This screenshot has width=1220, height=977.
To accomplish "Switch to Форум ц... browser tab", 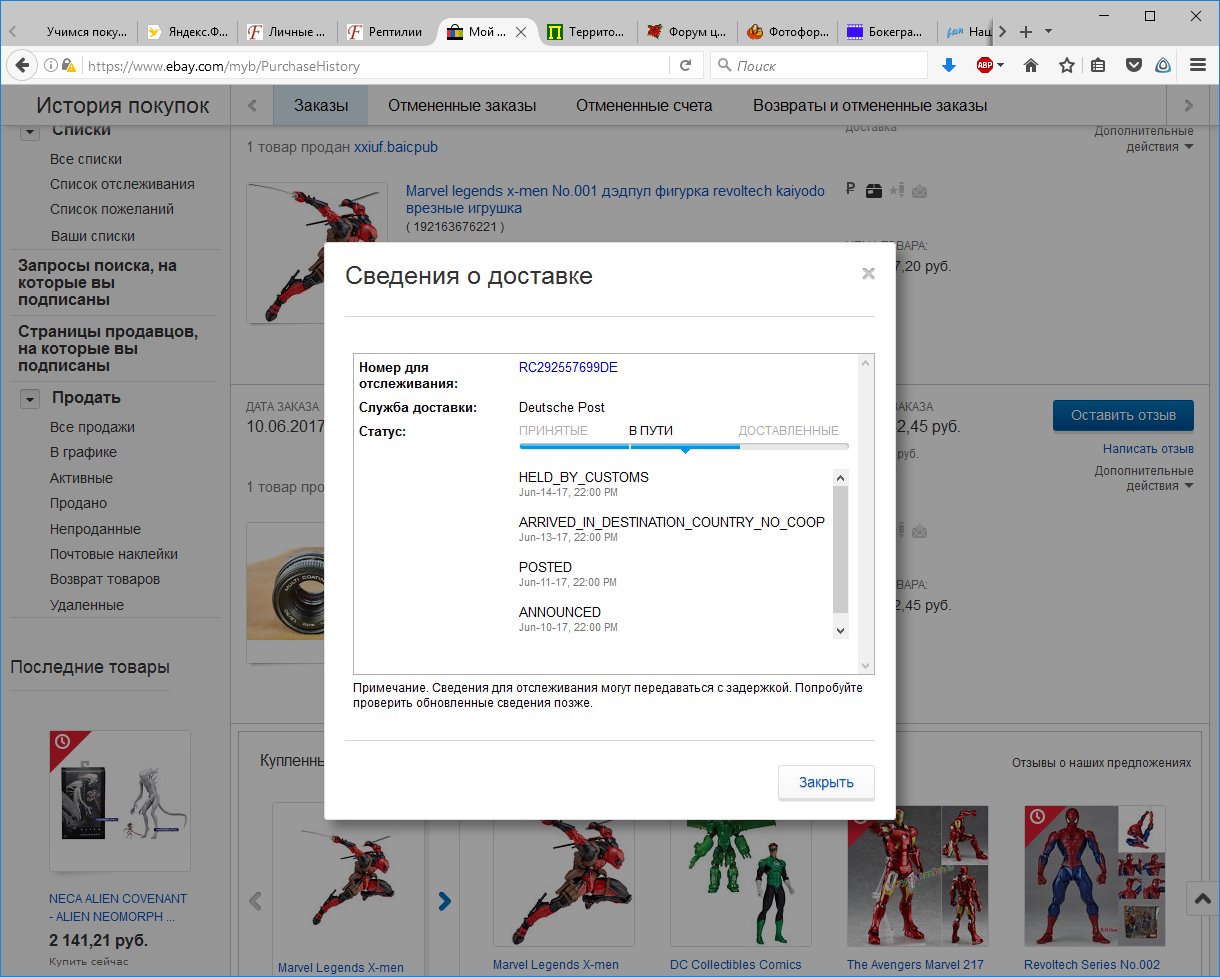I will pyautogui.click(x=687, y=32).
